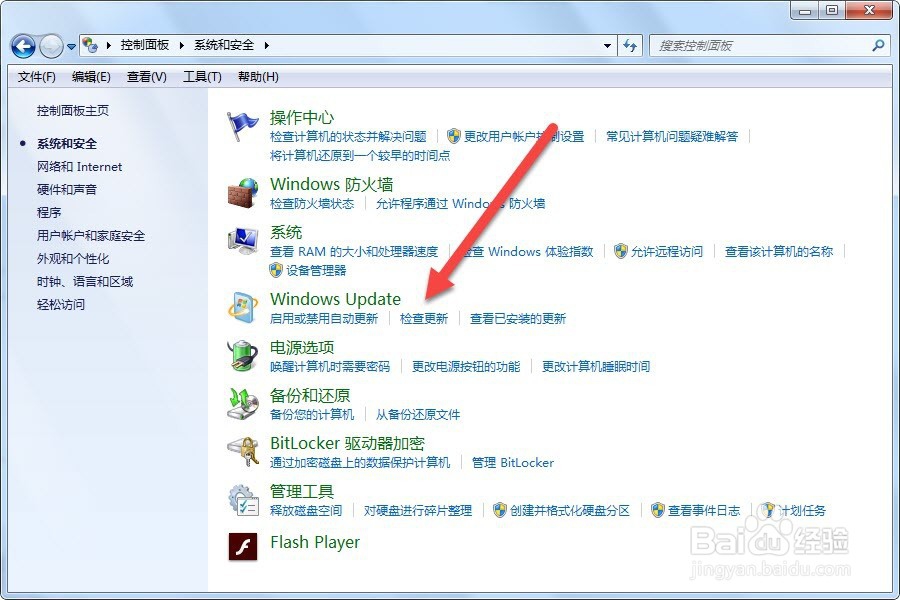Click 从备份还原文件 link
The width and height of the screenshot is (900, 600).
[418, 415]
